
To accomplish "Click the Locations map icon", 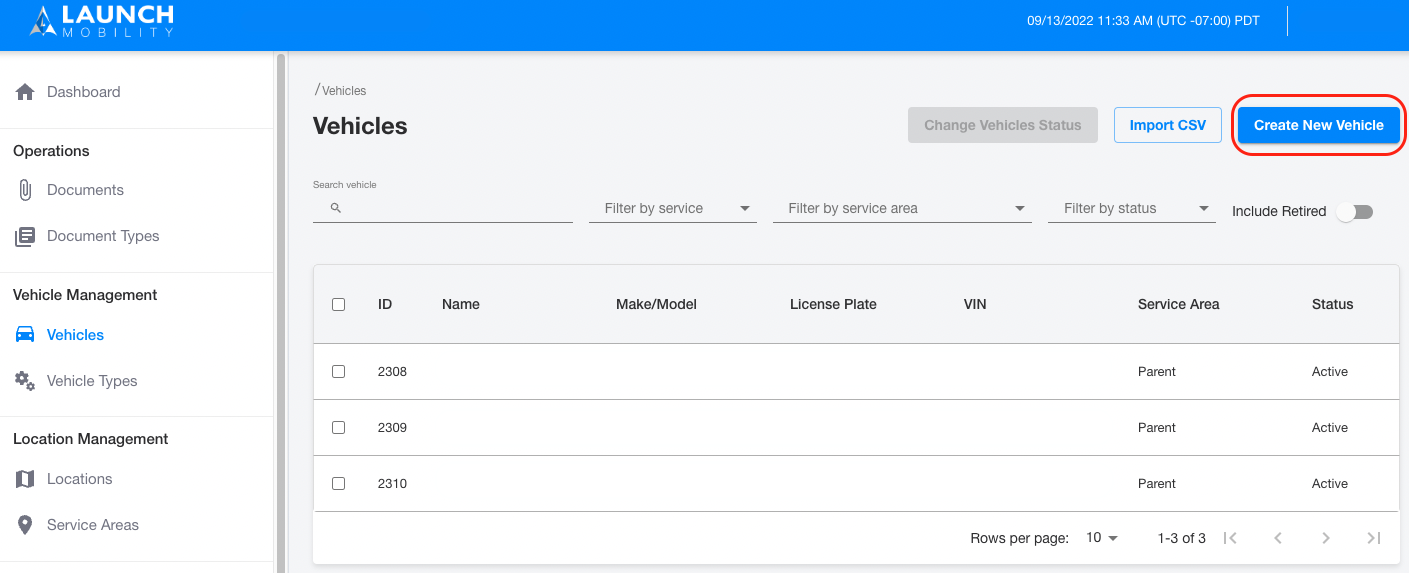I will point(25,479).
